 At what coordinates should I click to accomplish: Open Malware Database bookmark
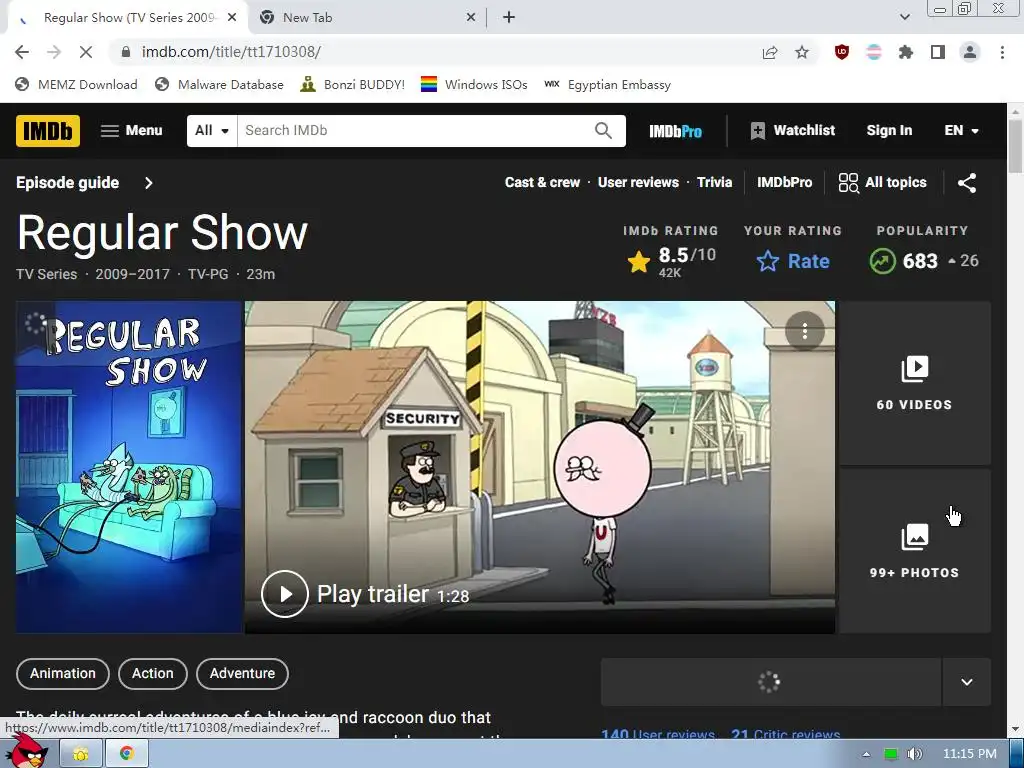(x=219, y=85)
